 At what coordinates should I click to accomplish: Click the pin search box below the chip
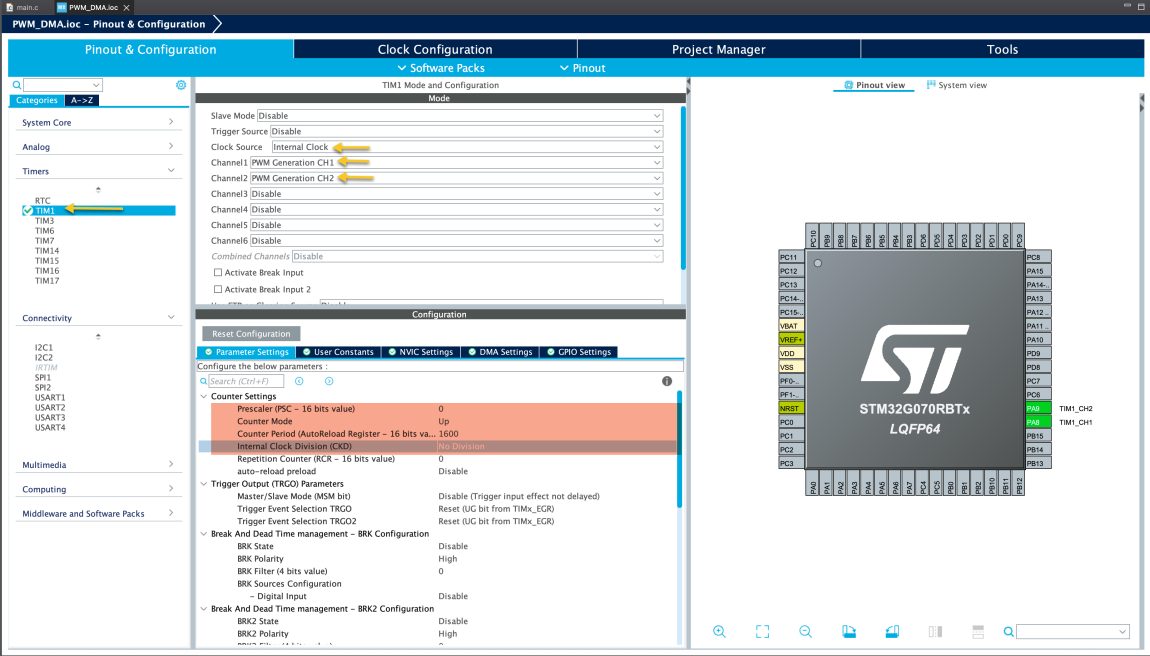click(x=1072, y=632)
